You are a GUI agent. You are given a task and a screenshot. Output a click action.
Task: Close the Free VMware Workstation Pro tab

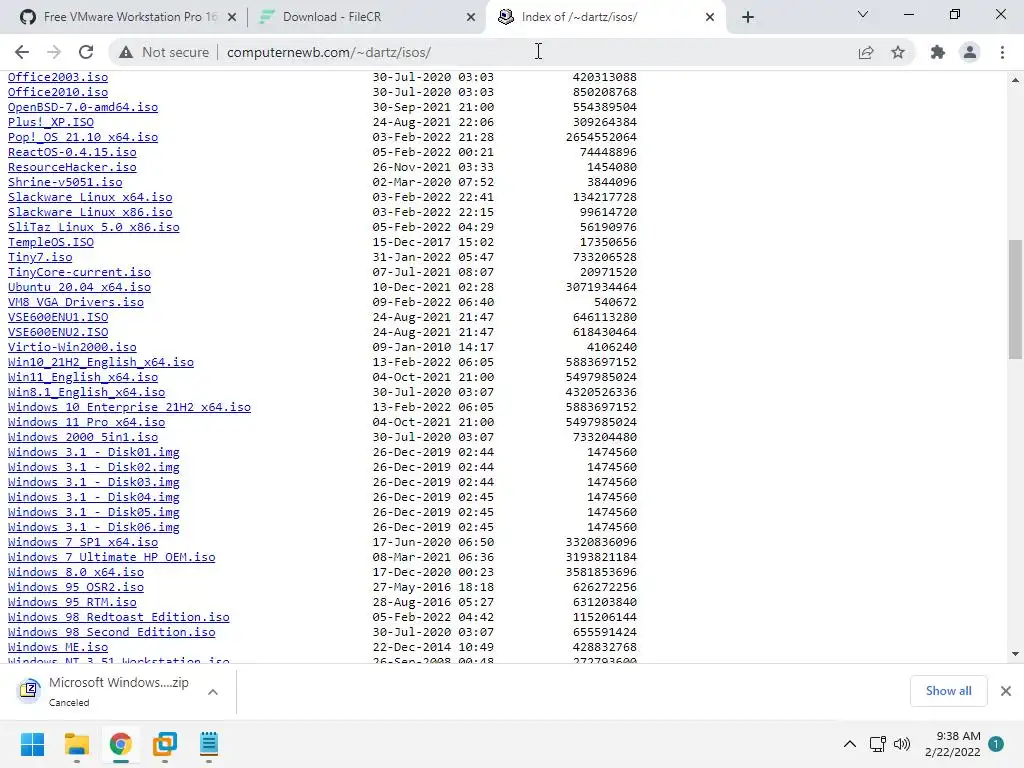pyautogui.click(x=232, y=17)
